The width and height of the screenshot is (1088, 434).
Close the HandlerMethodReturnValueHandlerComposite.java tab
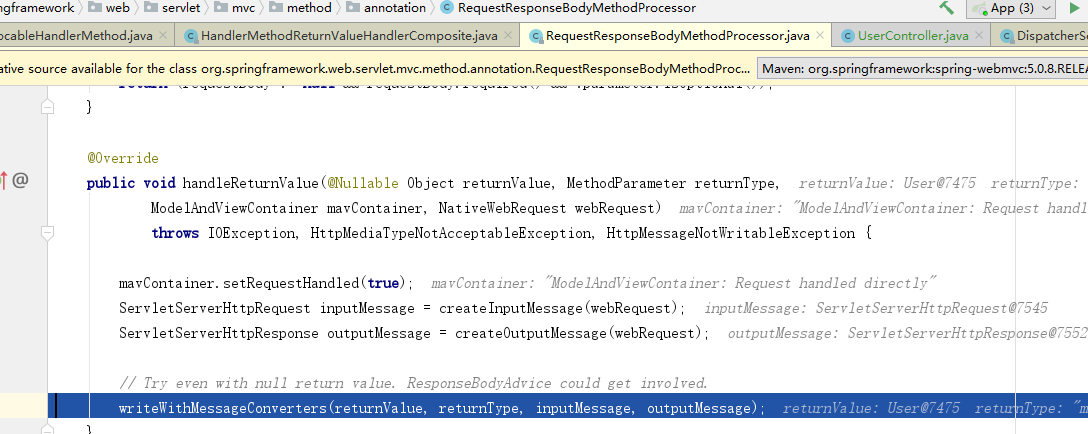pyautogui.click(x=509, y=36)
